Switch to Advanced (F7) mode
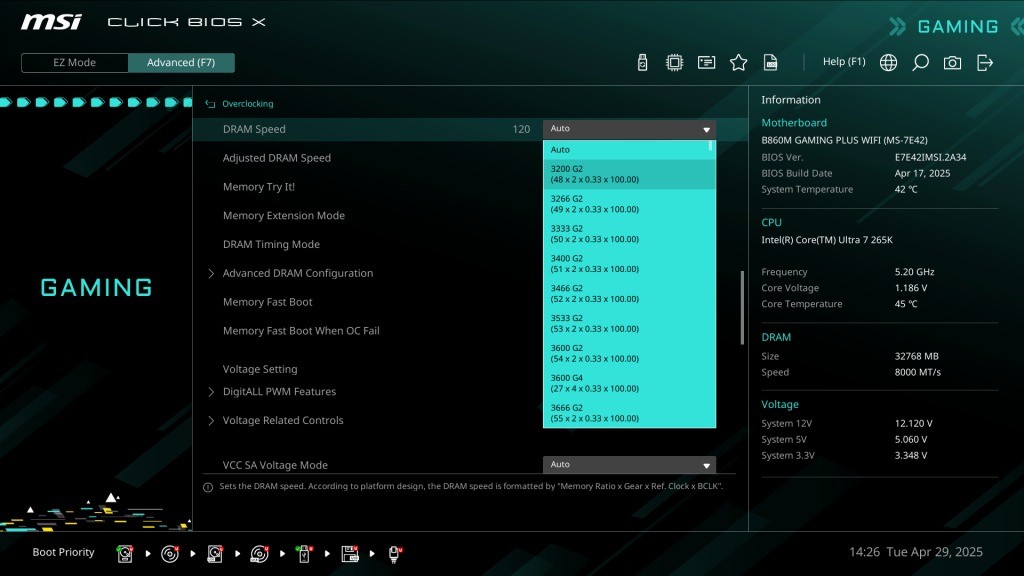The image size is (1024, 576). (181, 63)
